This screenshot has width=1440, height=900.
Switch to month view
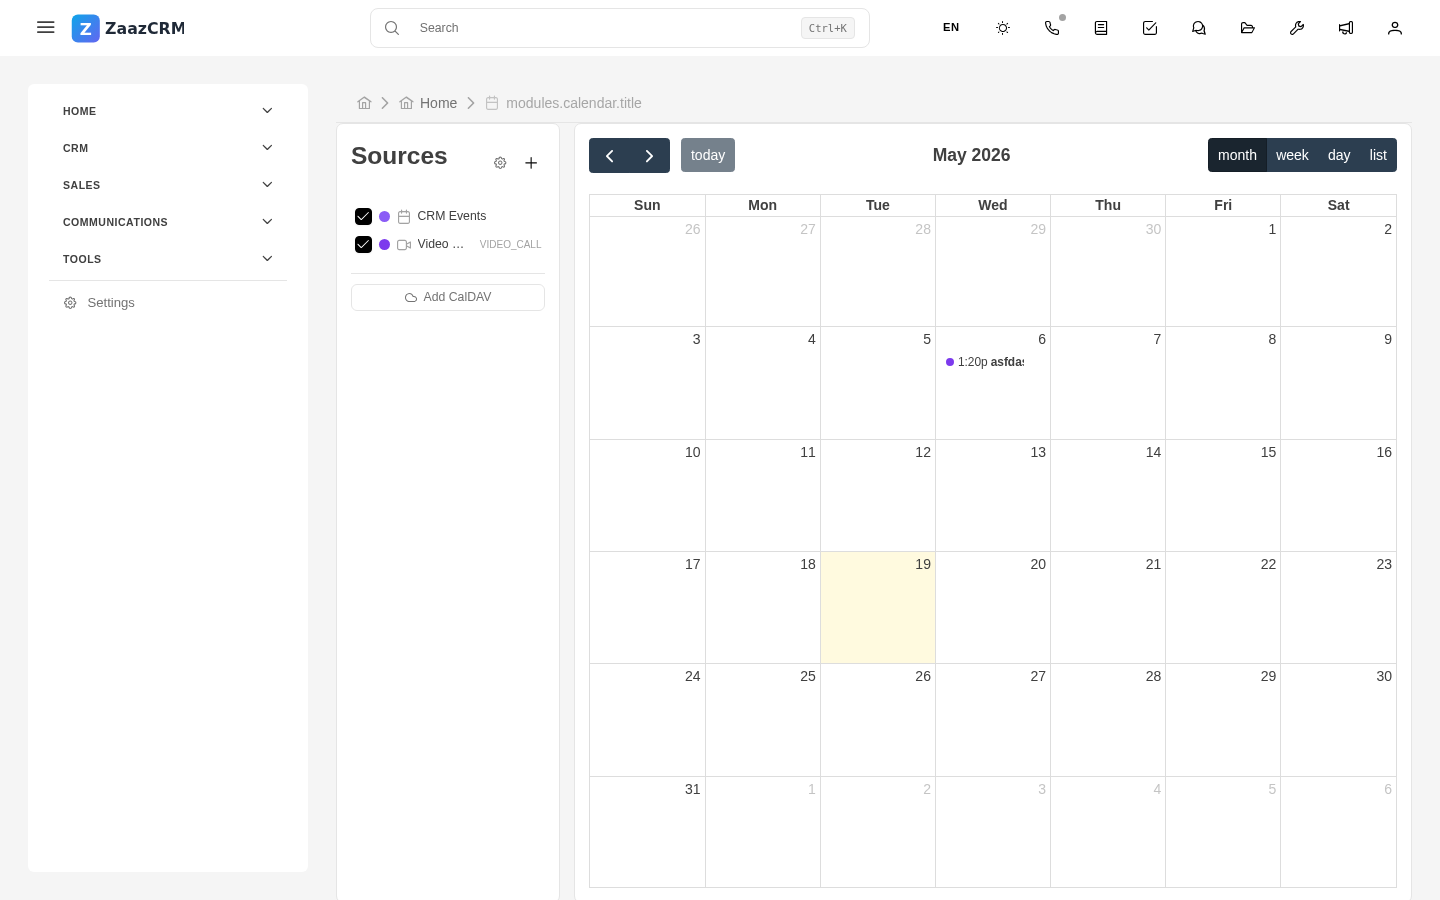click(1237, 155)
